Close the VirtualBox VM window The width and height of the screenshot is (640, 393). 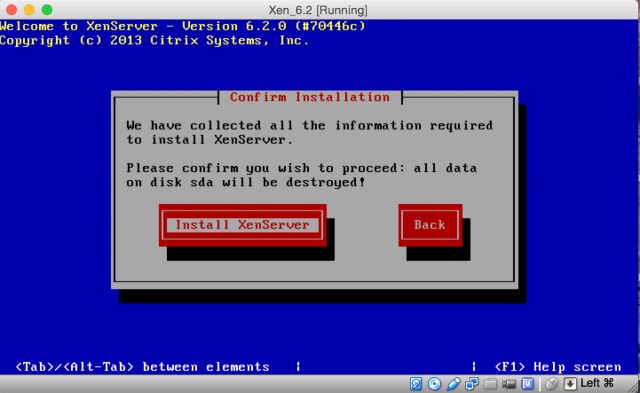point(11,9)
